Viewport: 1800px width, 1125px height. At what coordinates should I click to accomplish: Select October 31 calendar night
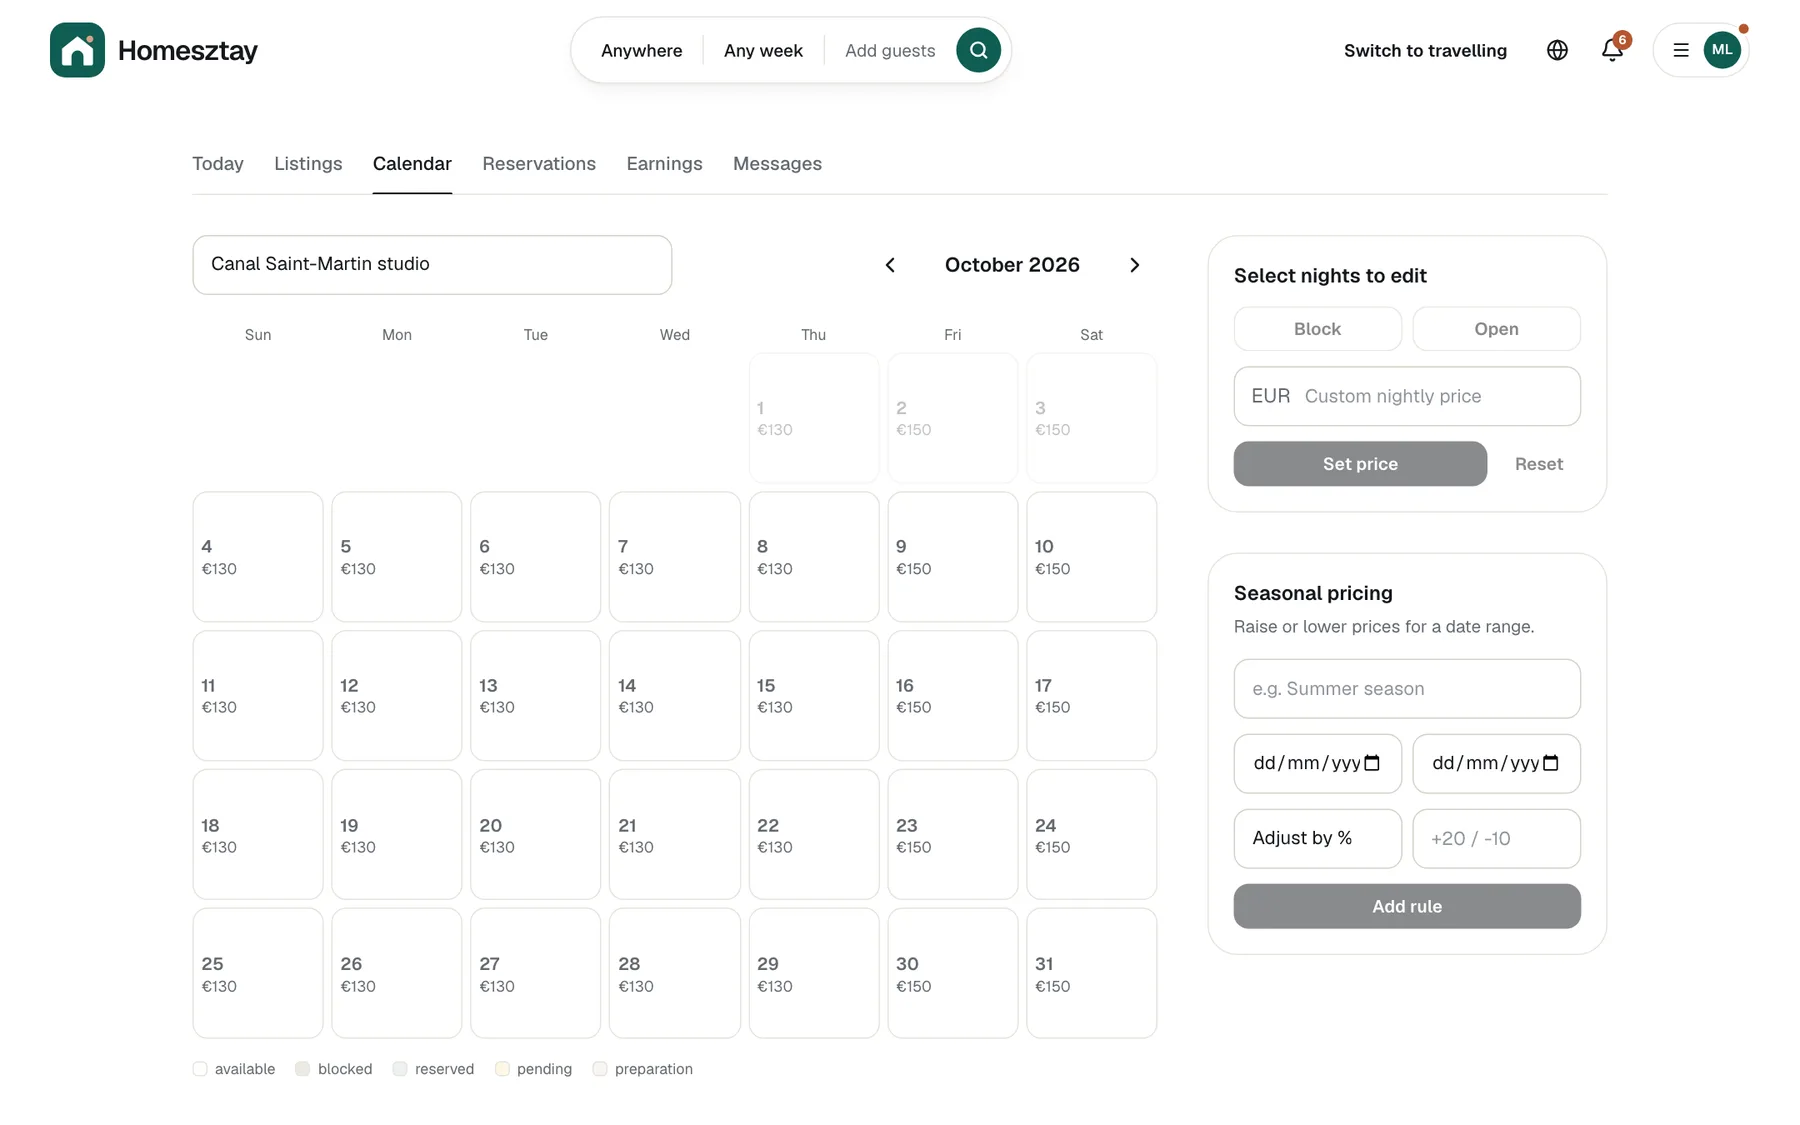click(1092, 974)
